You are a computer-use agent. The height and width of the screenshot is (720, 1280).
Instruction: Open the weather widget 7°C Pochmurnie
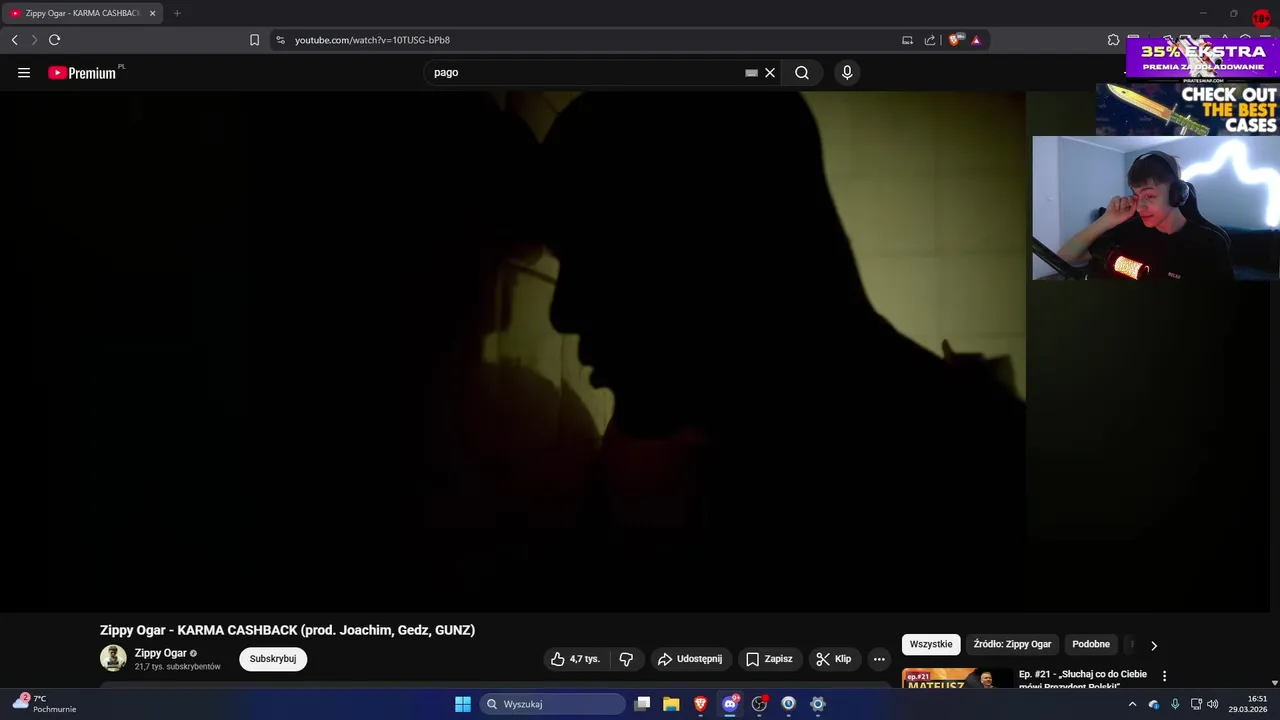tap(45, 703)
